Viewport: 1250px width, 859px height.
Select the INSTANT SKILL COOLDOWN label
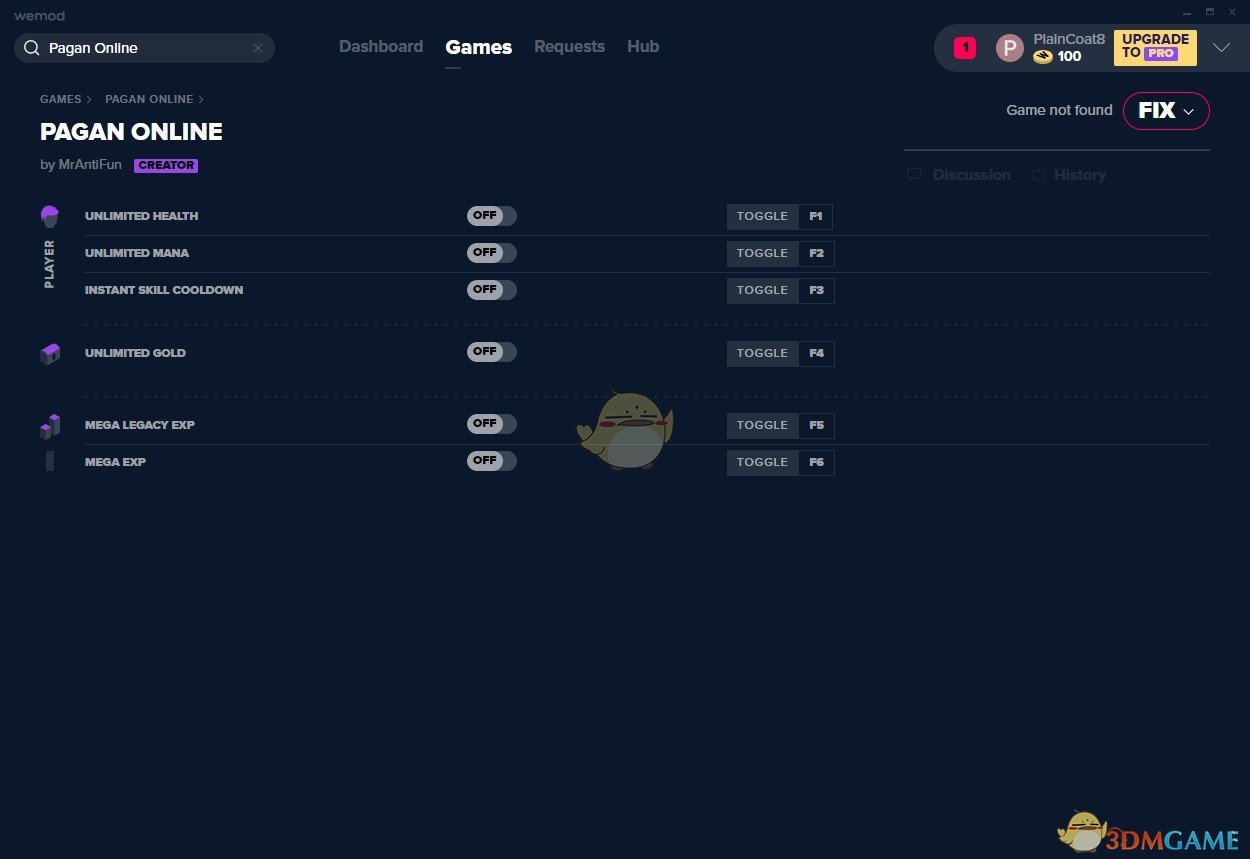coord(164,290)
